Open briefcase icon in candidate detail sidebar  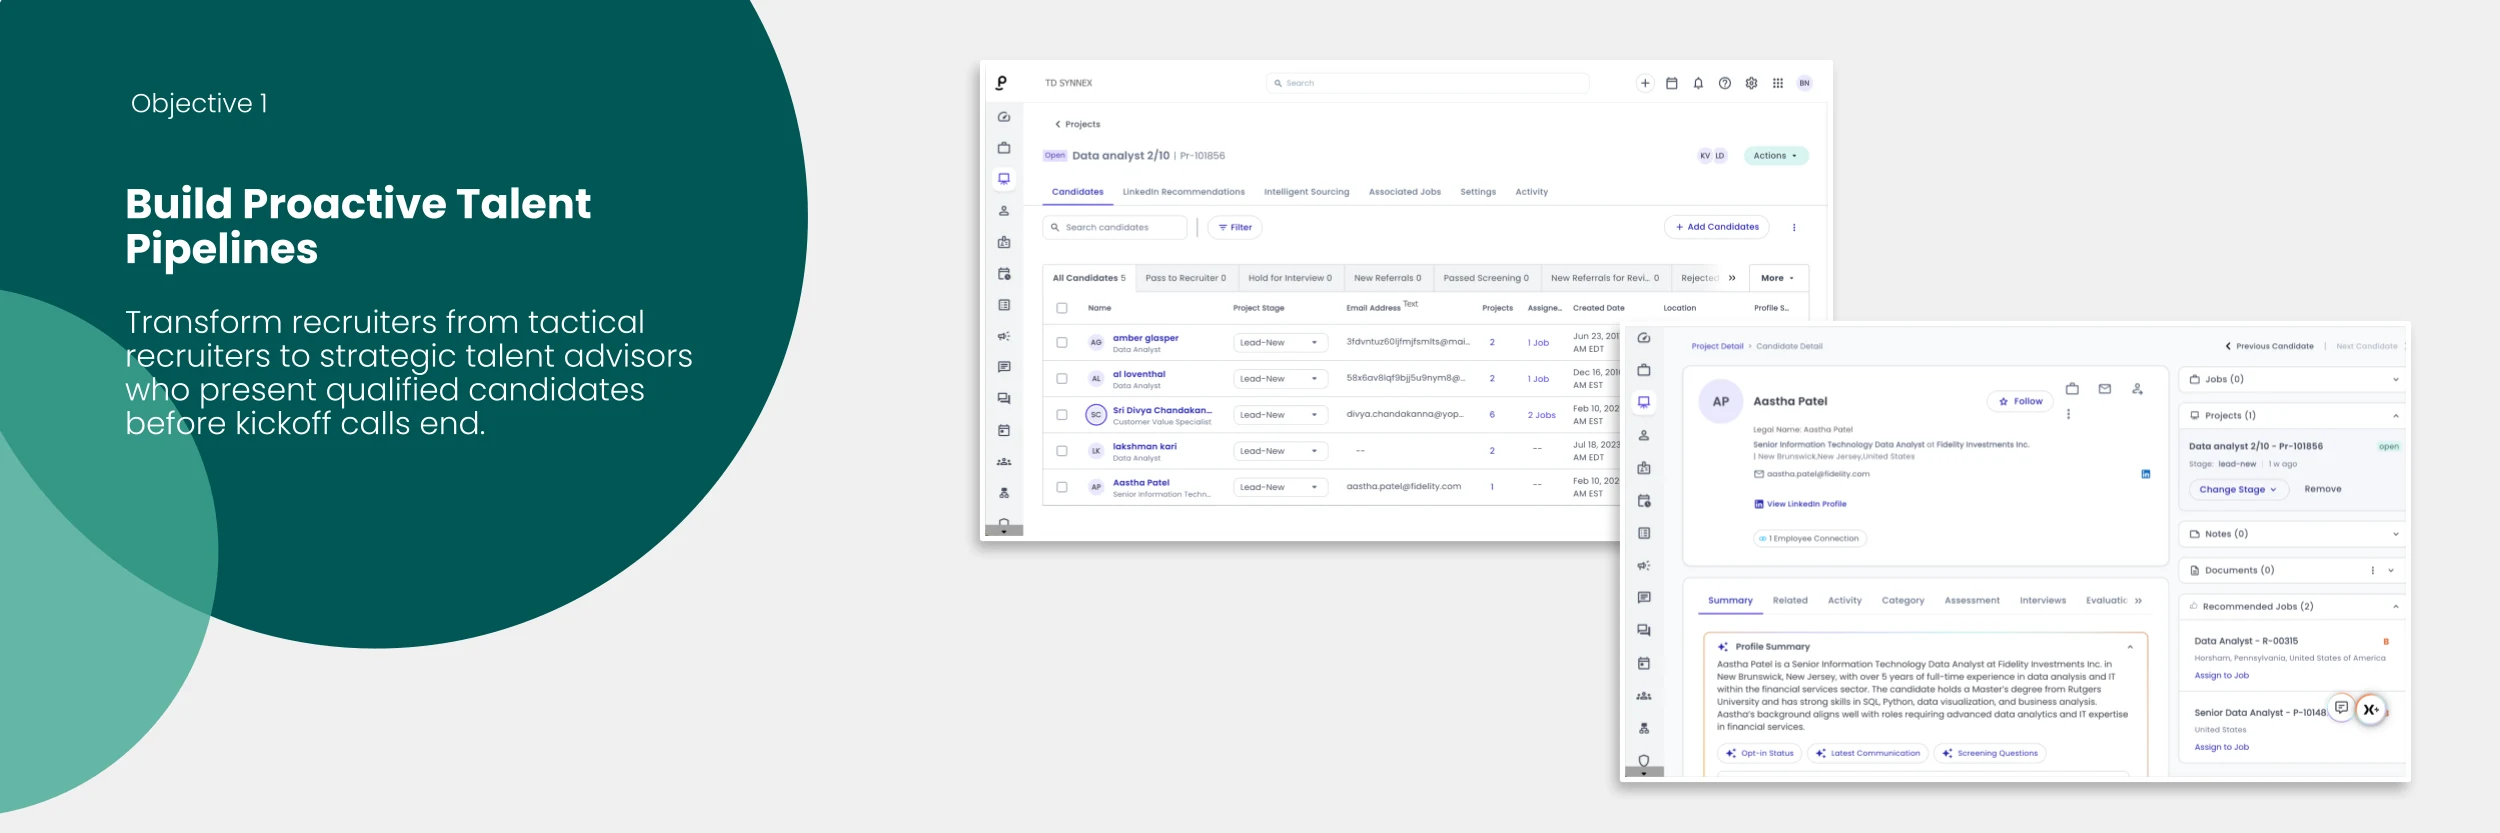point(1644,370)
